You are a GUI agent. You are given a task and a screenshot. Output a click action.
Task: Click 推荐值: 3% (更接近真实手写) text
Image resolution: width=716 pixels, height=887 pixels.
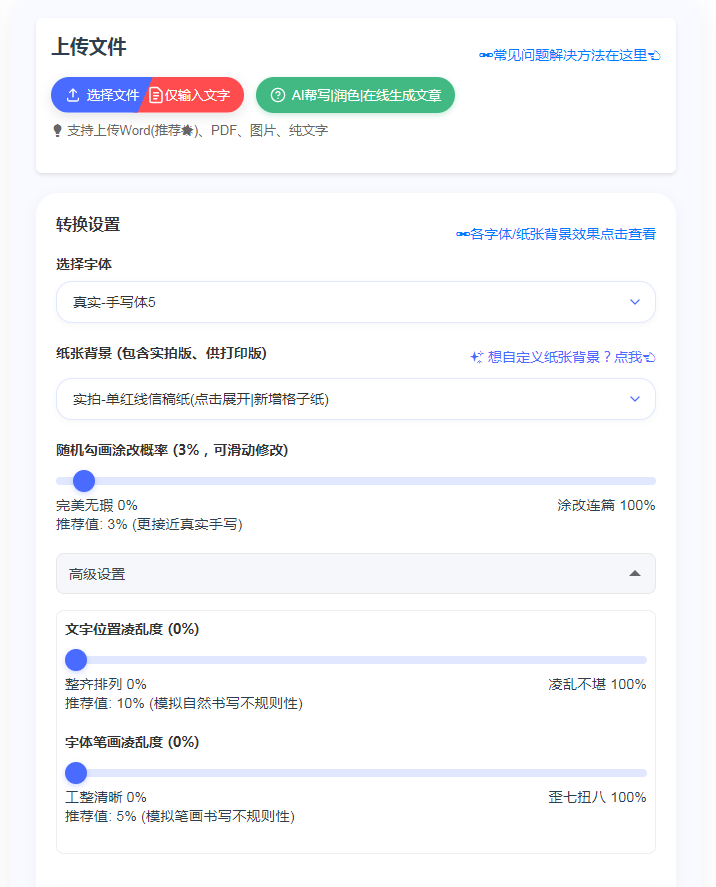(149, 524)
